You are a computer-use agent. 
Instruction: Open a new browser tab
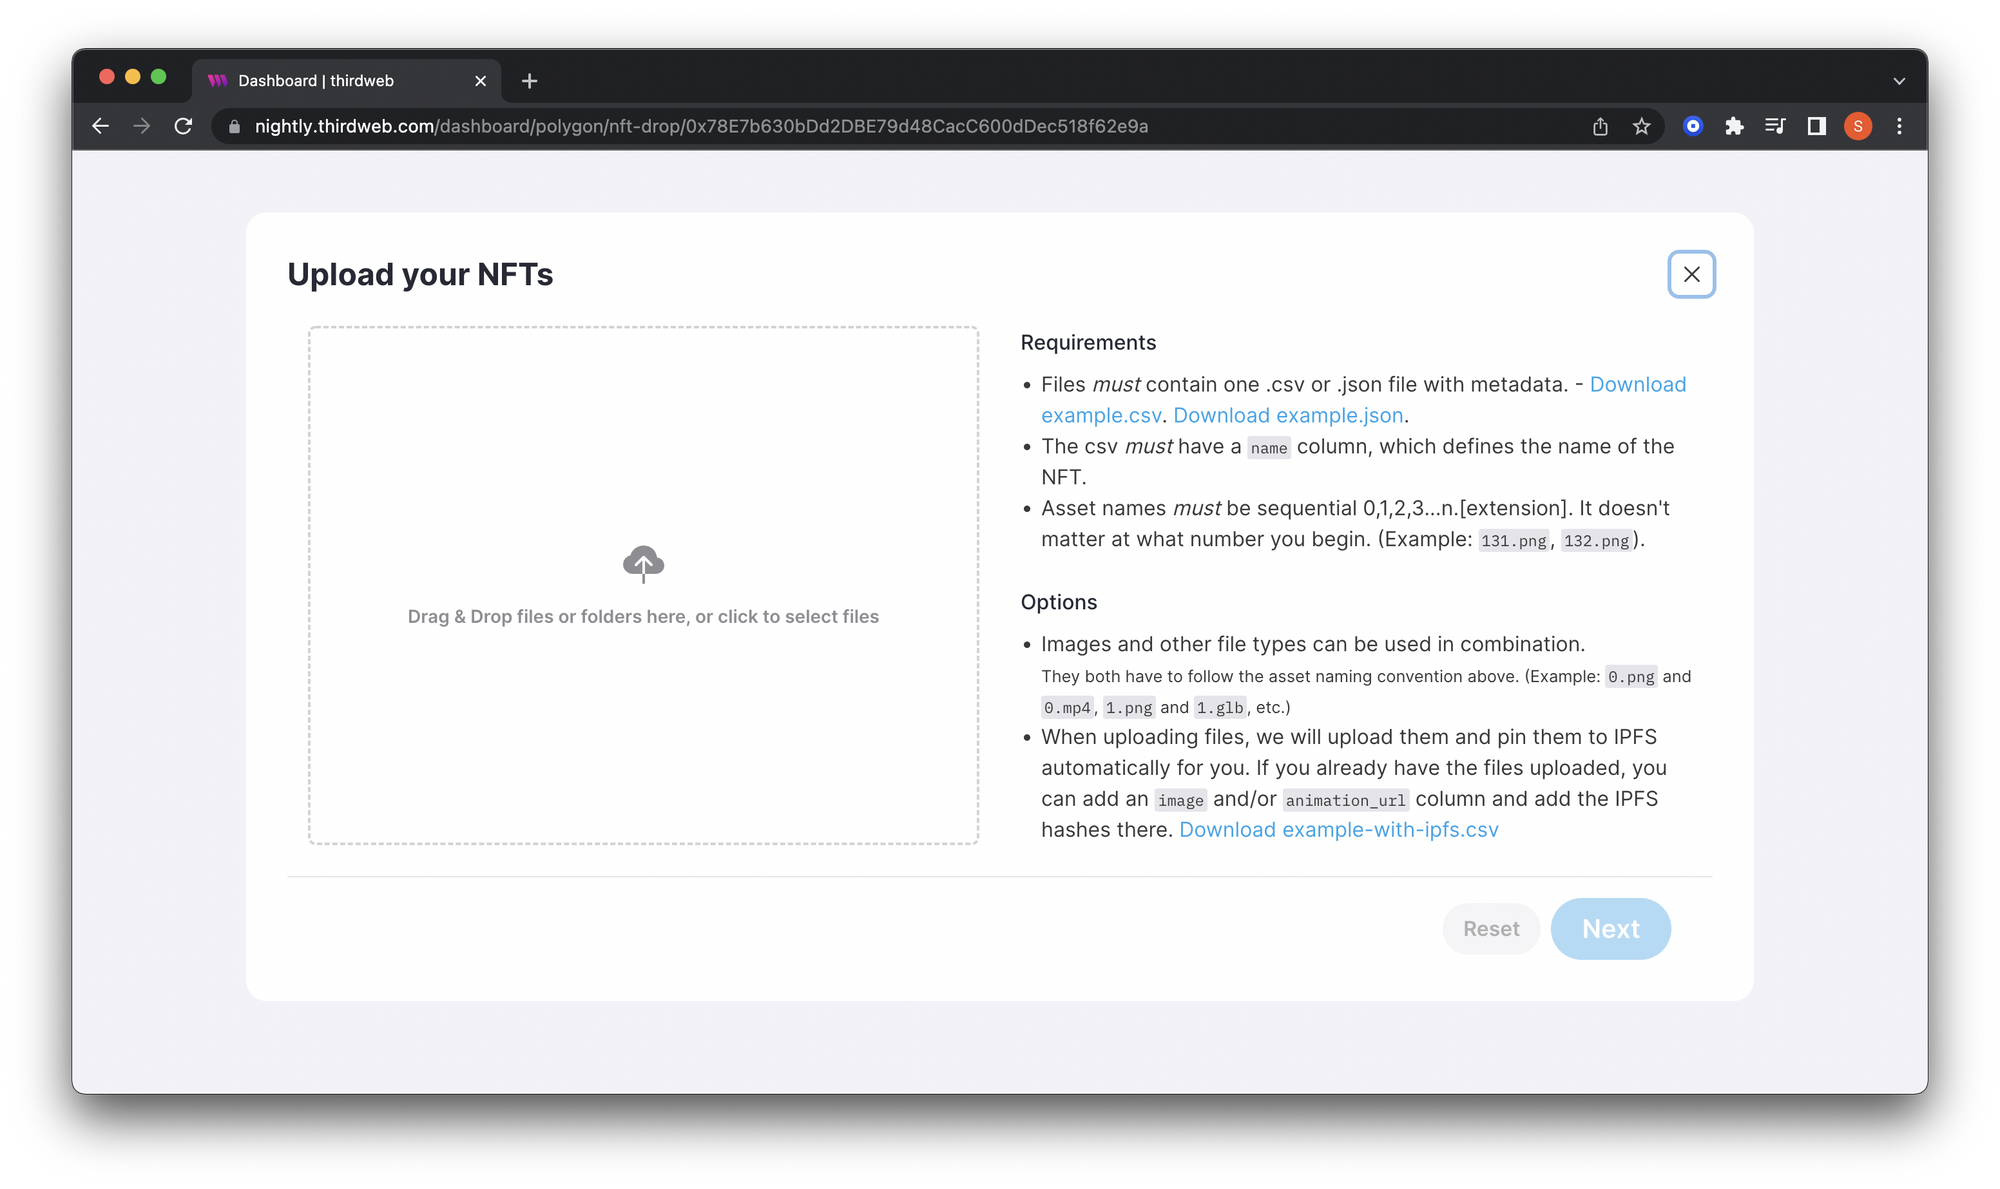[529, 81]
